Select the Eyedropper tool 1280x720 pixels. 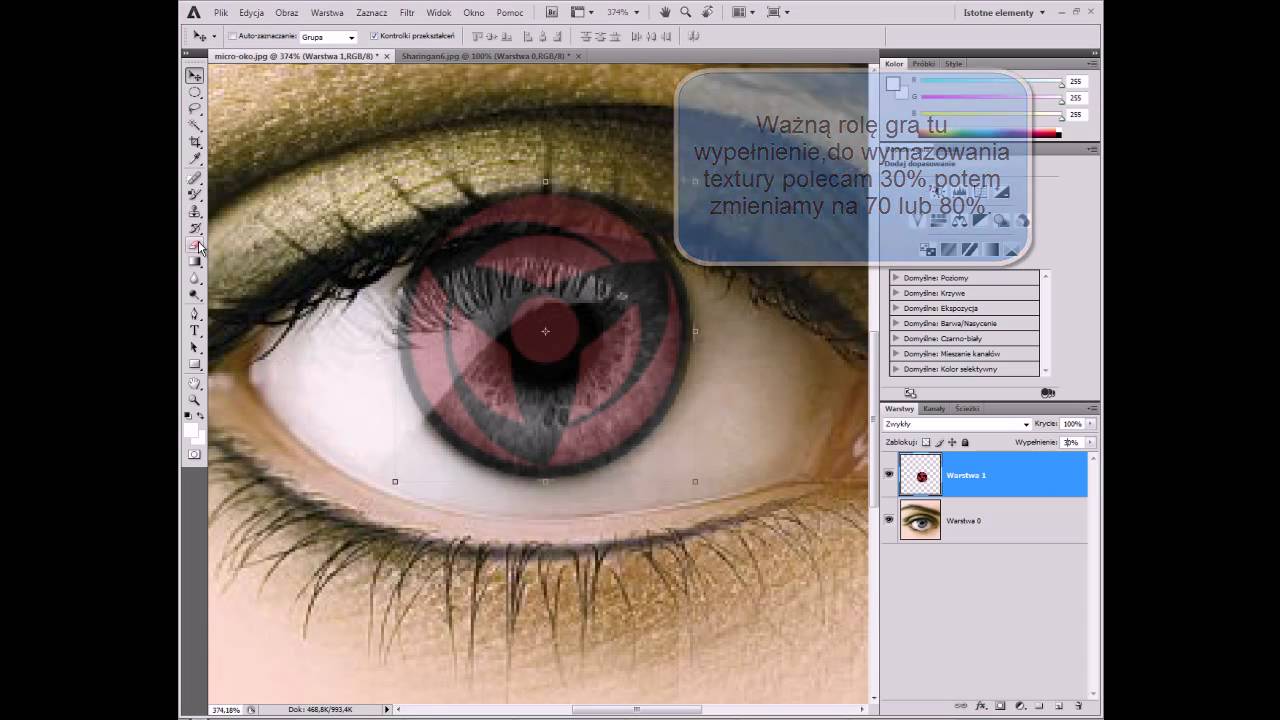coord(195,158)
